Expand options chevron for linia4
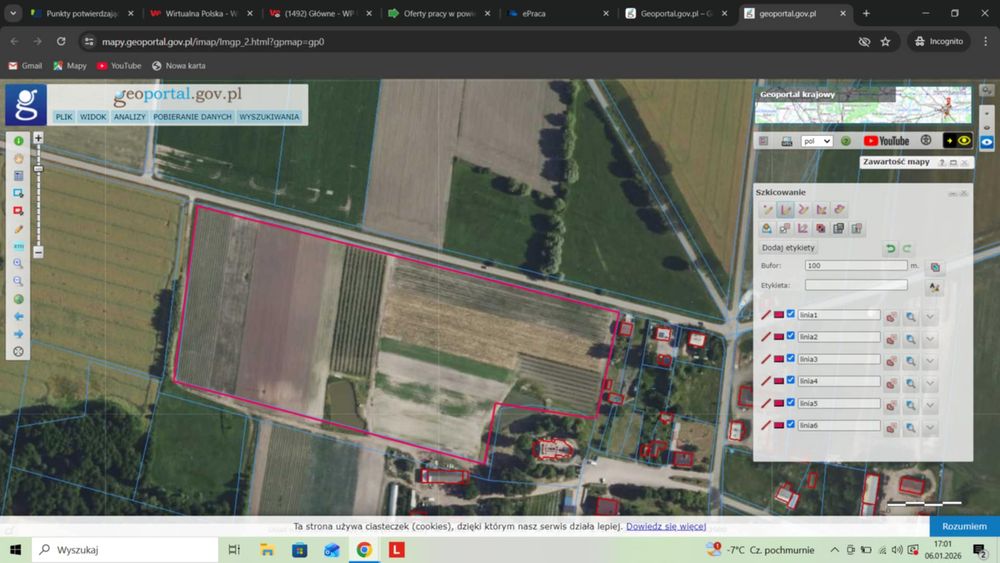1000x563 pixels. [x=930, y=384]
